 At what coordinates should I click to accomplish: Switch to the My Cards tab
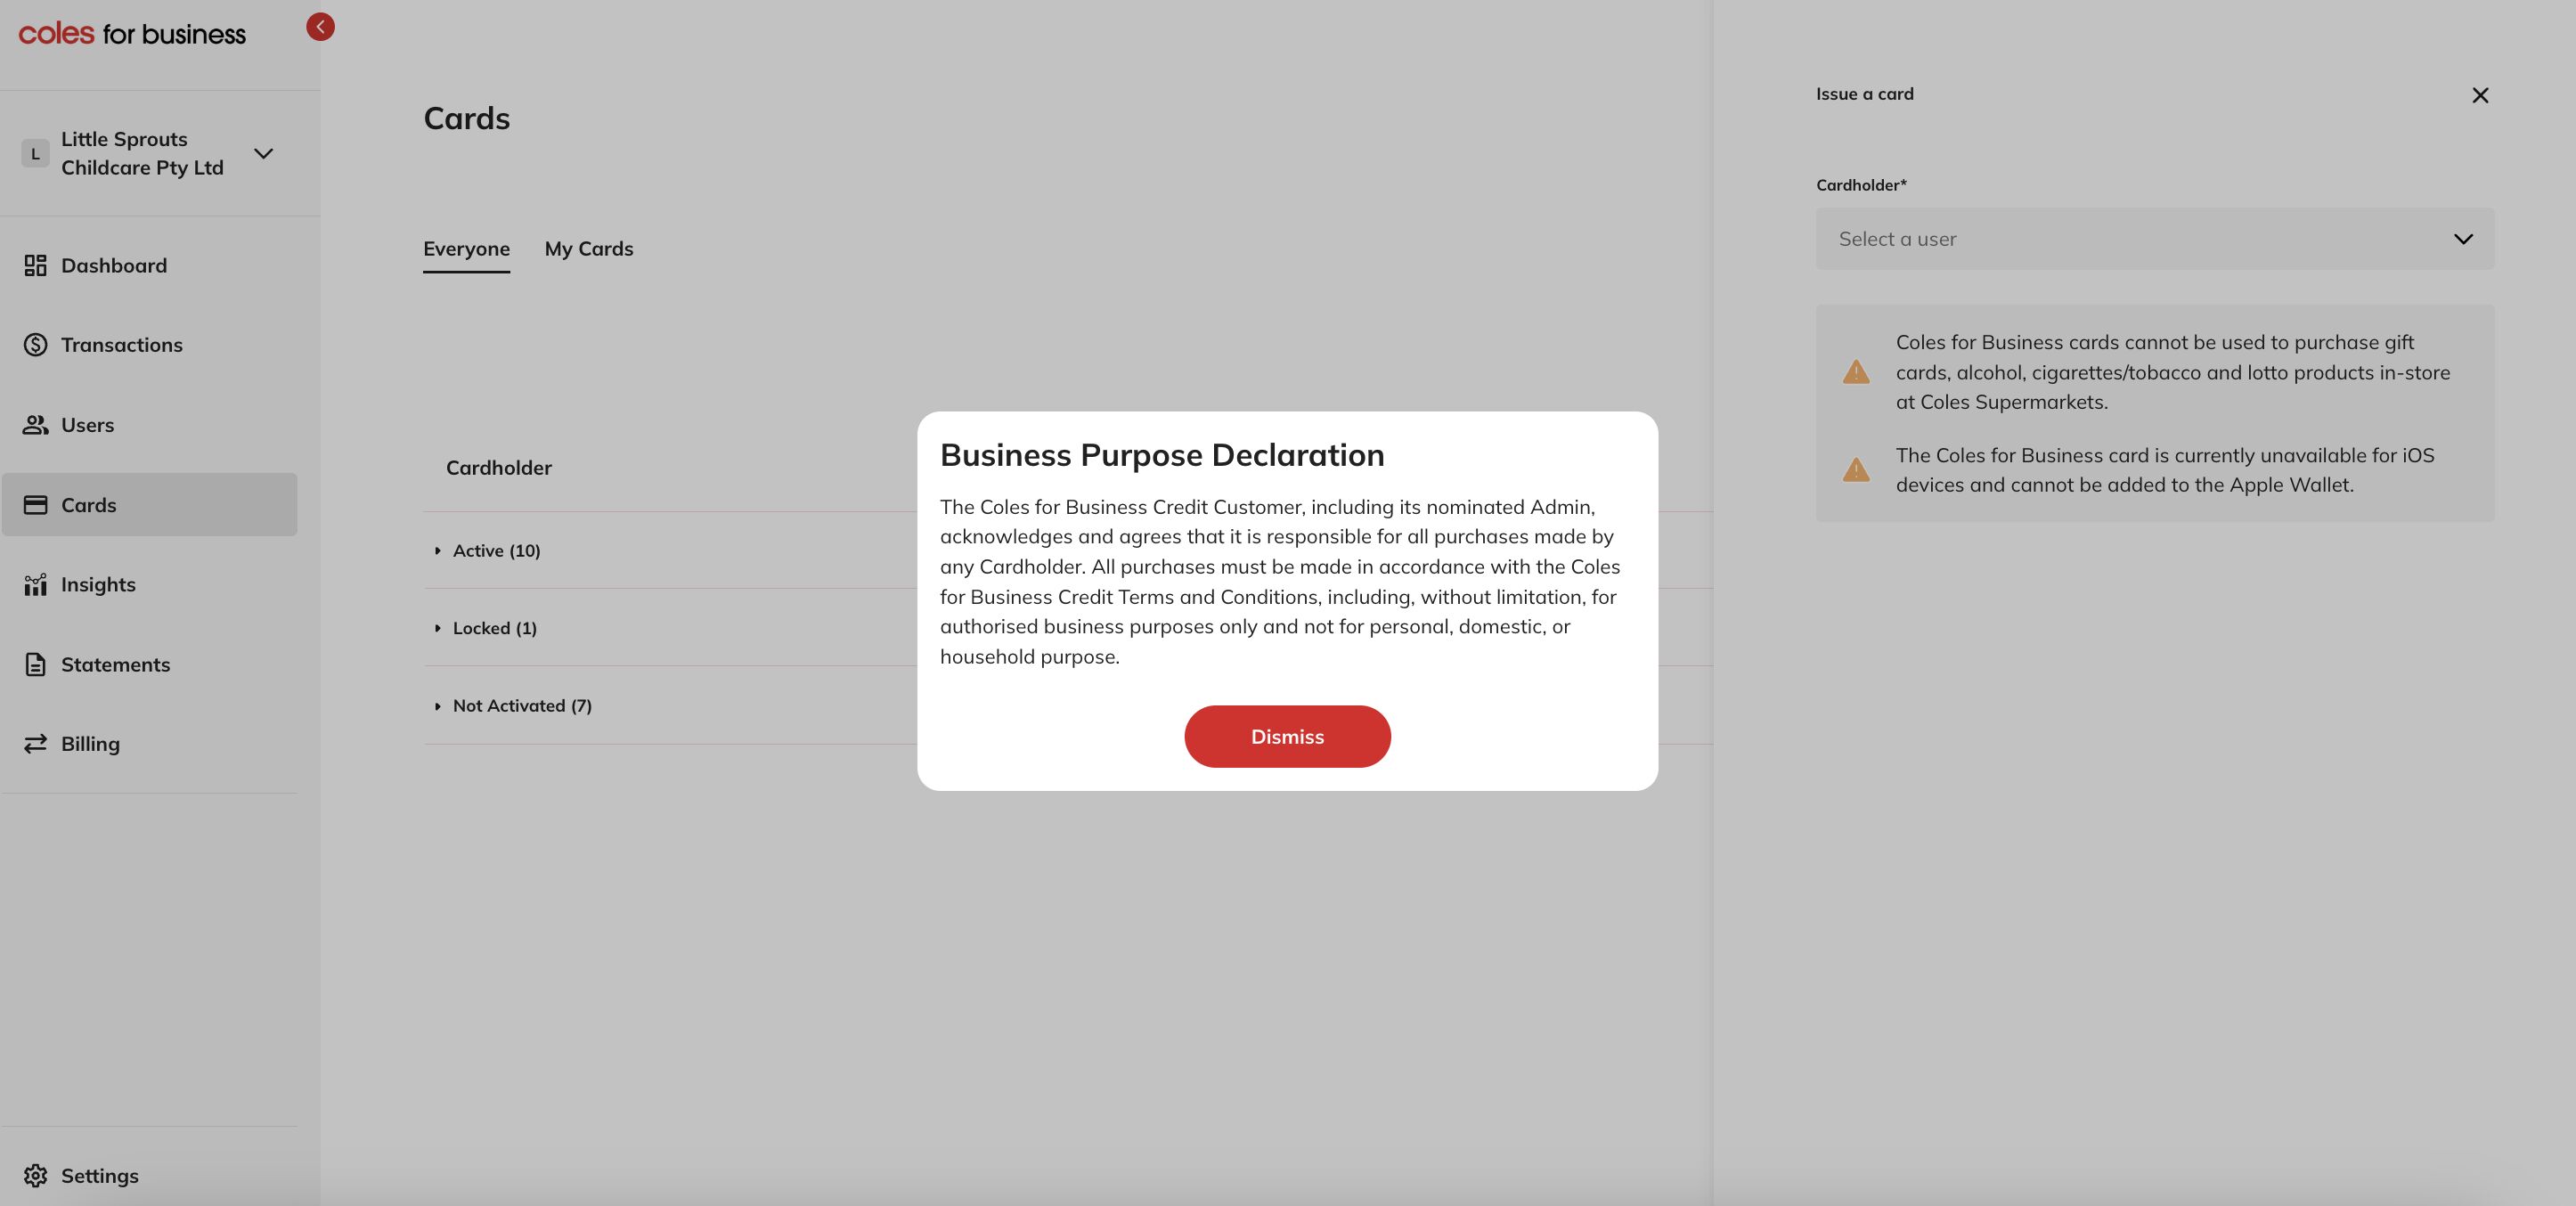588,249
